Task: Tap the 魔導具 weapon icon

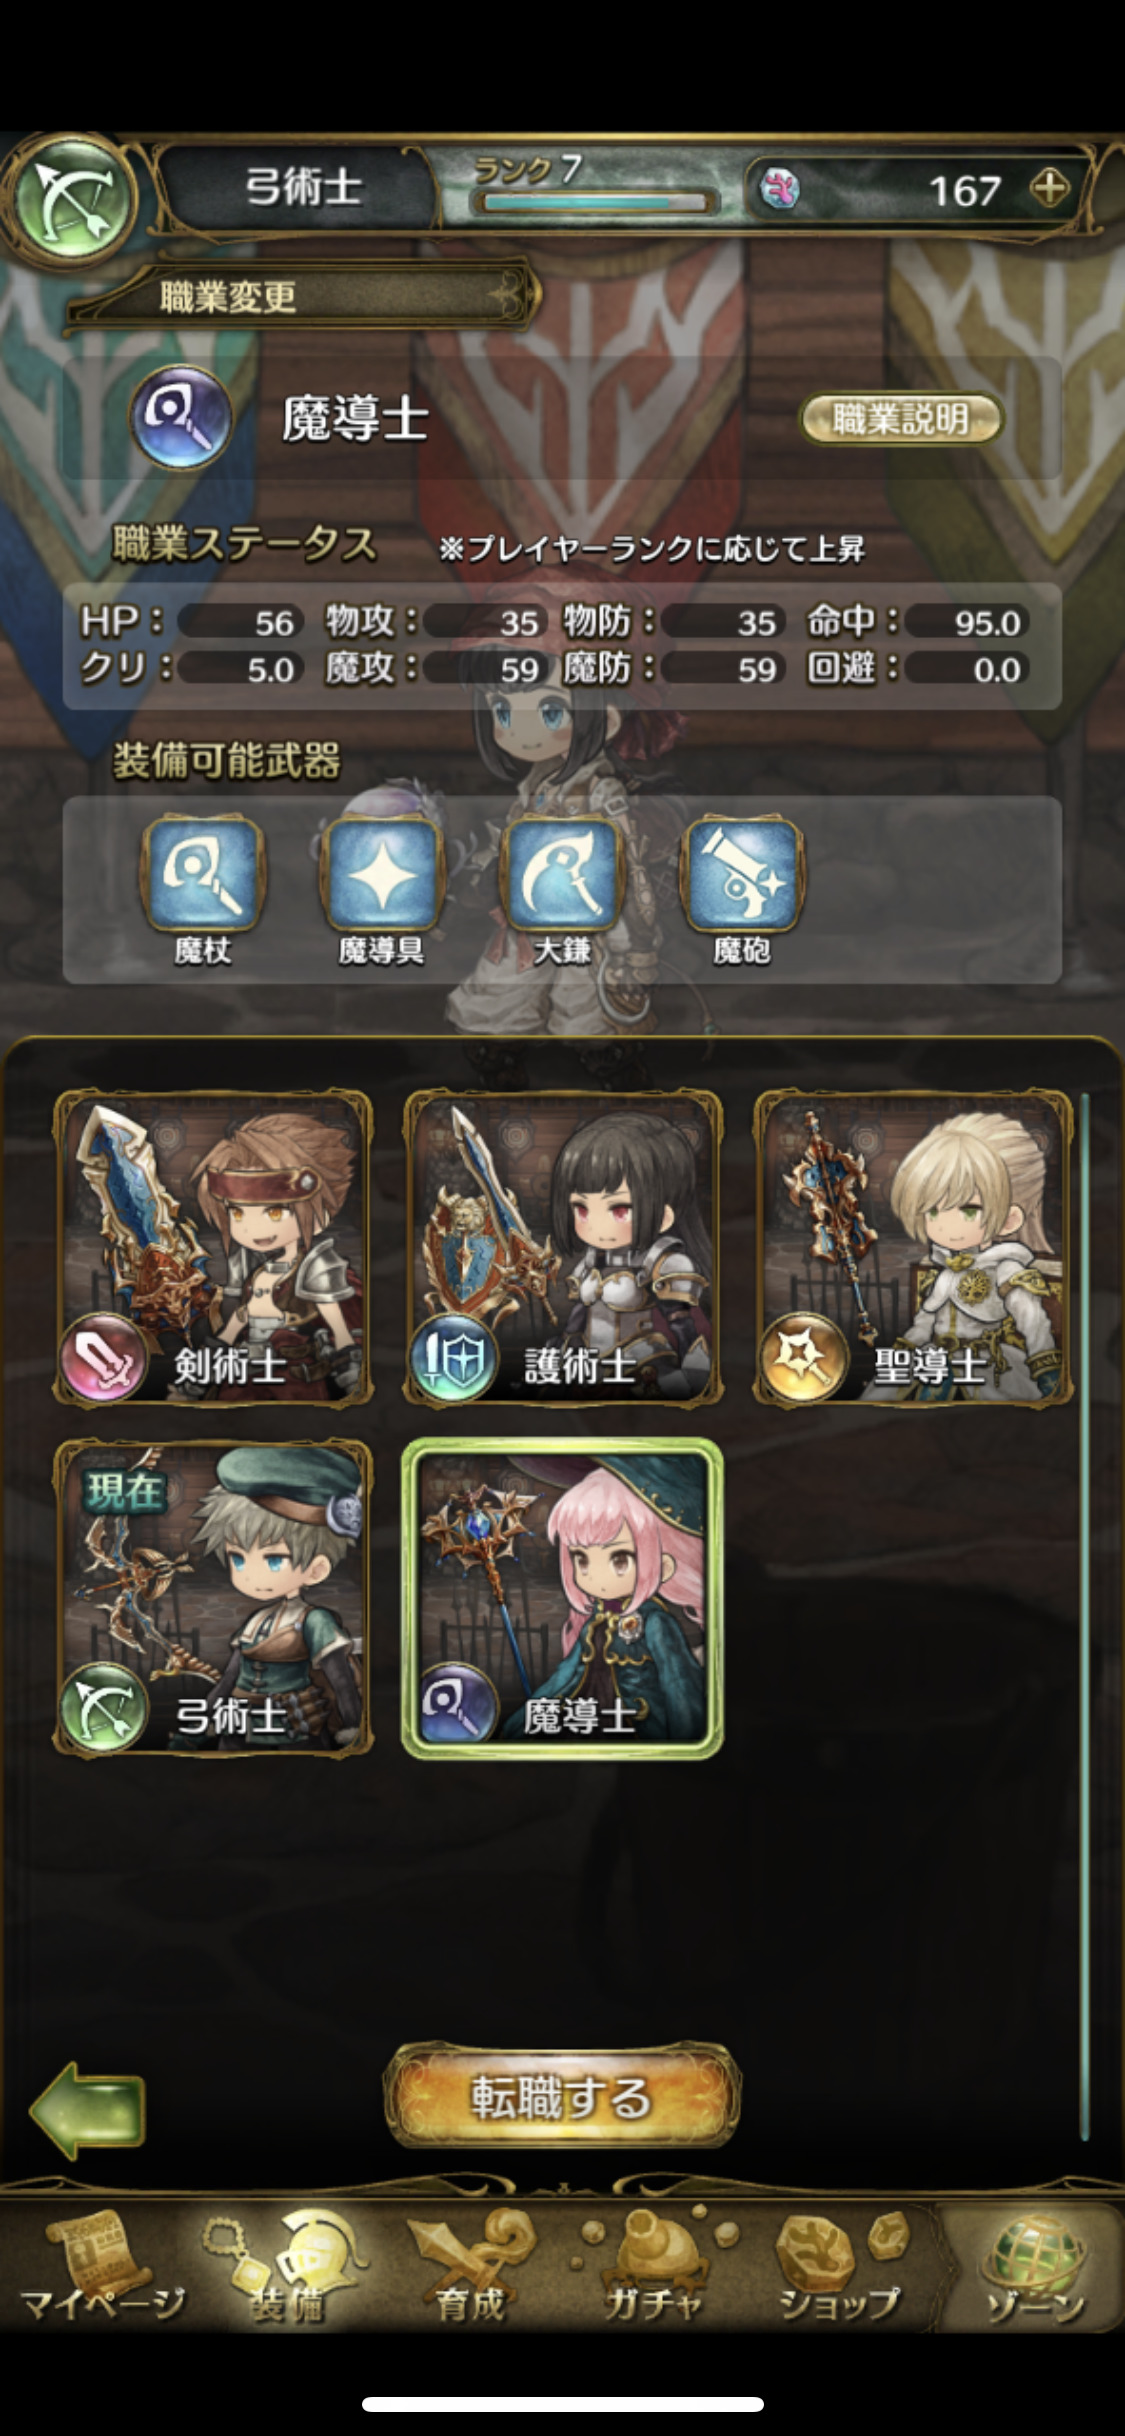Action: click(x=381, y=873)
